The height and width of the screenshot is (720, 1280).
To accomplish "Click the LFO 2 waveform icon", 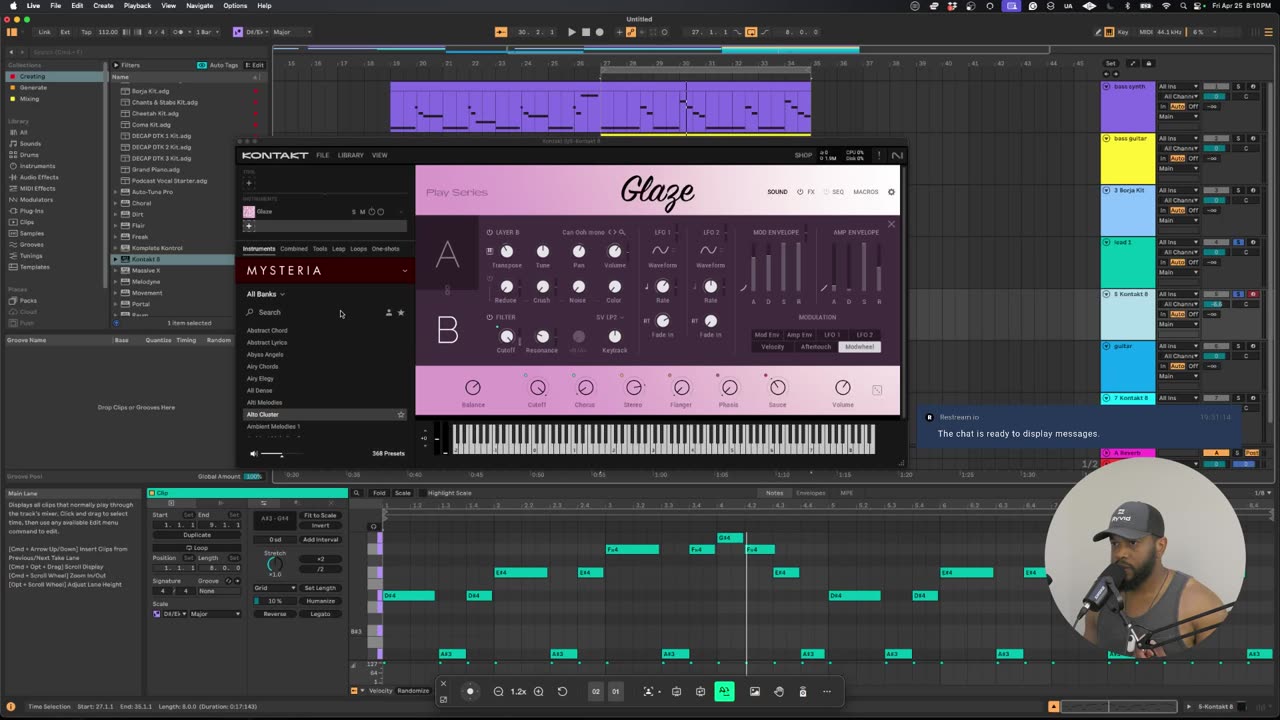I will click(709, 250).
